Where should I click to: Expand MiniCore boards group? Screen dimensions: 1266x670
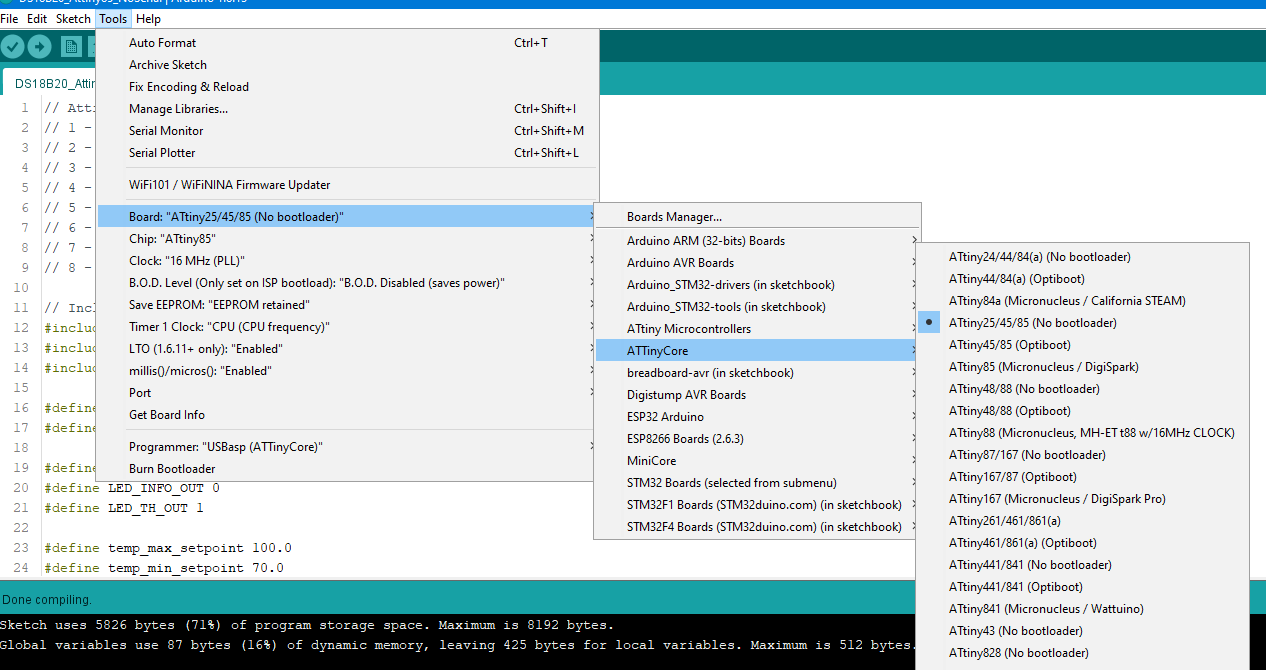(757, 461)
